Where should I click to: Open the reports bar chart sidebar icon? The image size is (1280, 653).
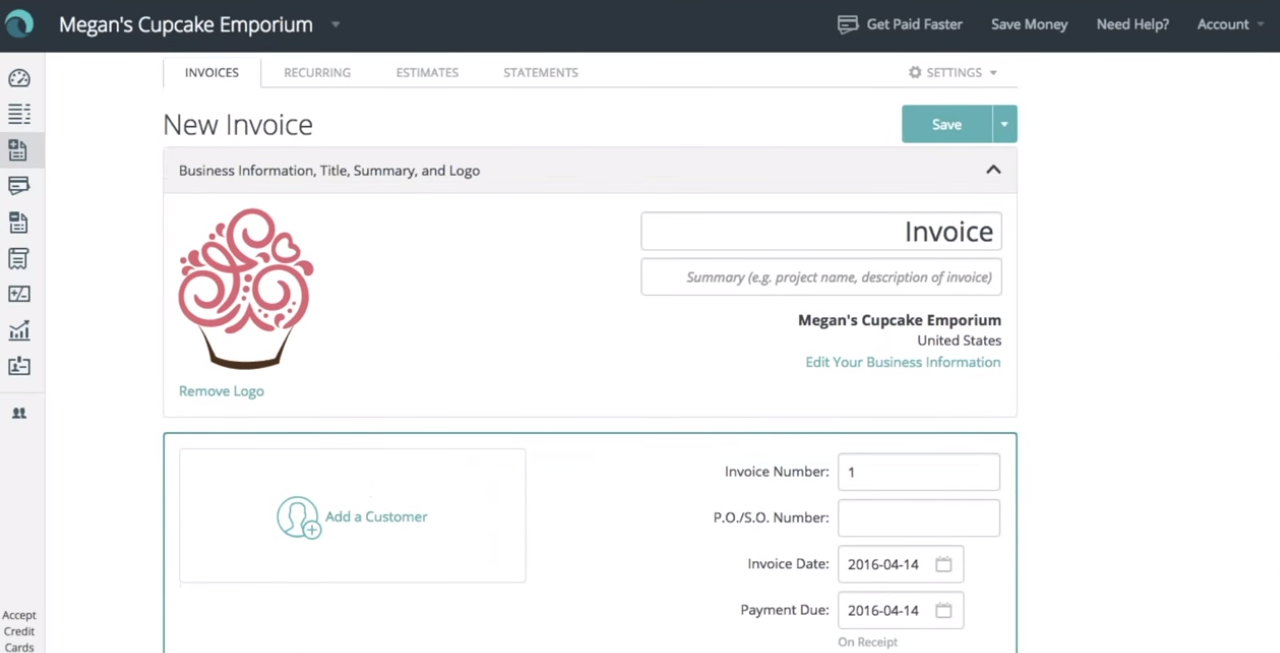tap(19, 330)
